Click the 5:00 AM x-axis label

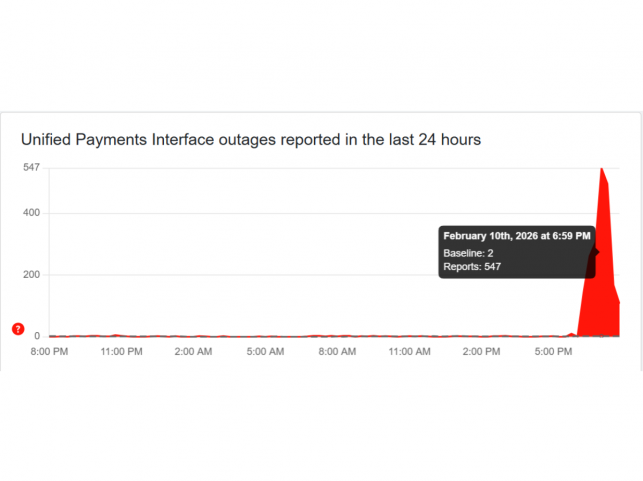coord(265,352)
